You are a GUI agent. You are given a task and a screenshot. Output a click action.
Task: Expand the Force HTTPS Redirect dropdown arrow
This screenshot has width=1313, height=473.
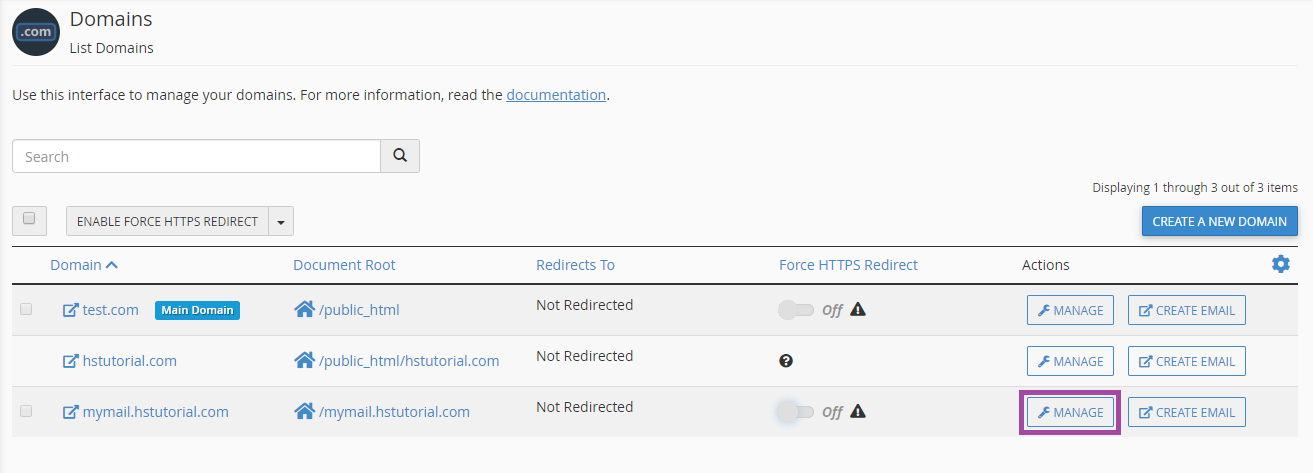pos(281,222)
